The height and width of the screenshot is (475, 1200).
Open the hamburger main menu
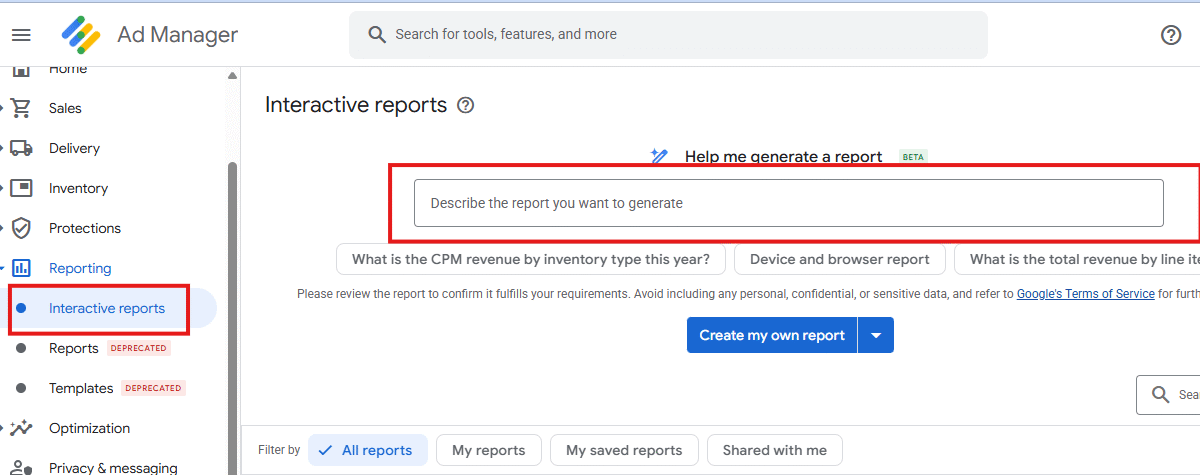click(x=21, y=35)
